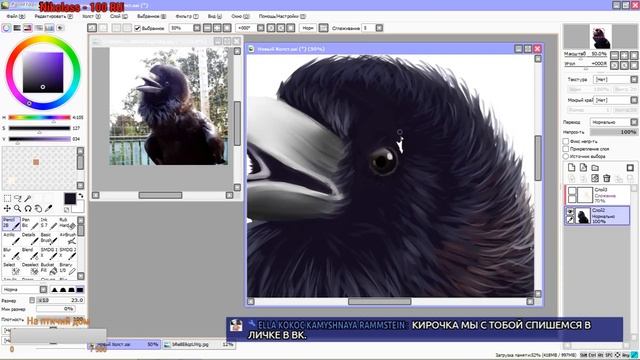Viewport: 640px width, 360px height.
Task: Select the SMDG 2 brush
Action: pyautogui.click(x=67, y=253)
